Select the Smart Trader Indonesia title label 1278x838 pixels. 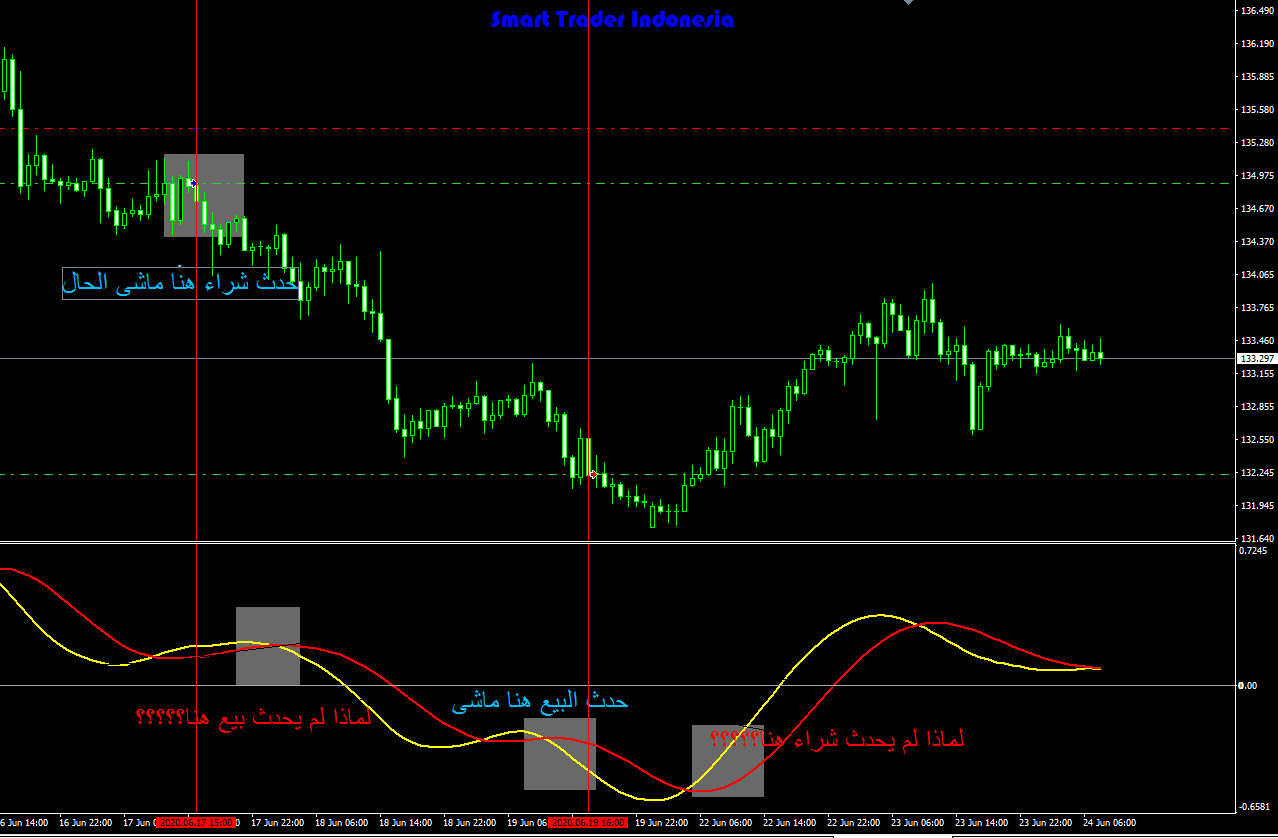[x=612, y=20]
